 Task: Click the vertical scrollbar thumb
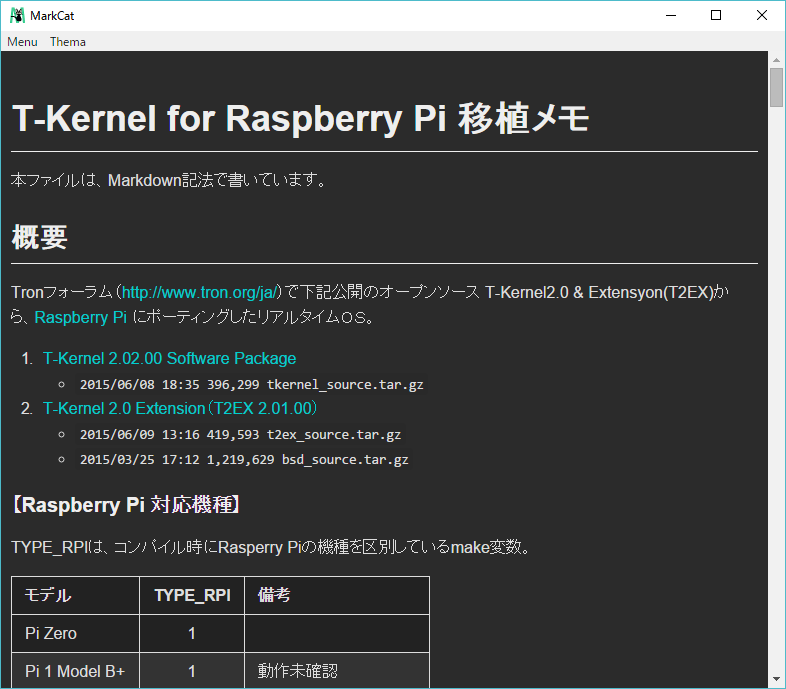[776, 88]
